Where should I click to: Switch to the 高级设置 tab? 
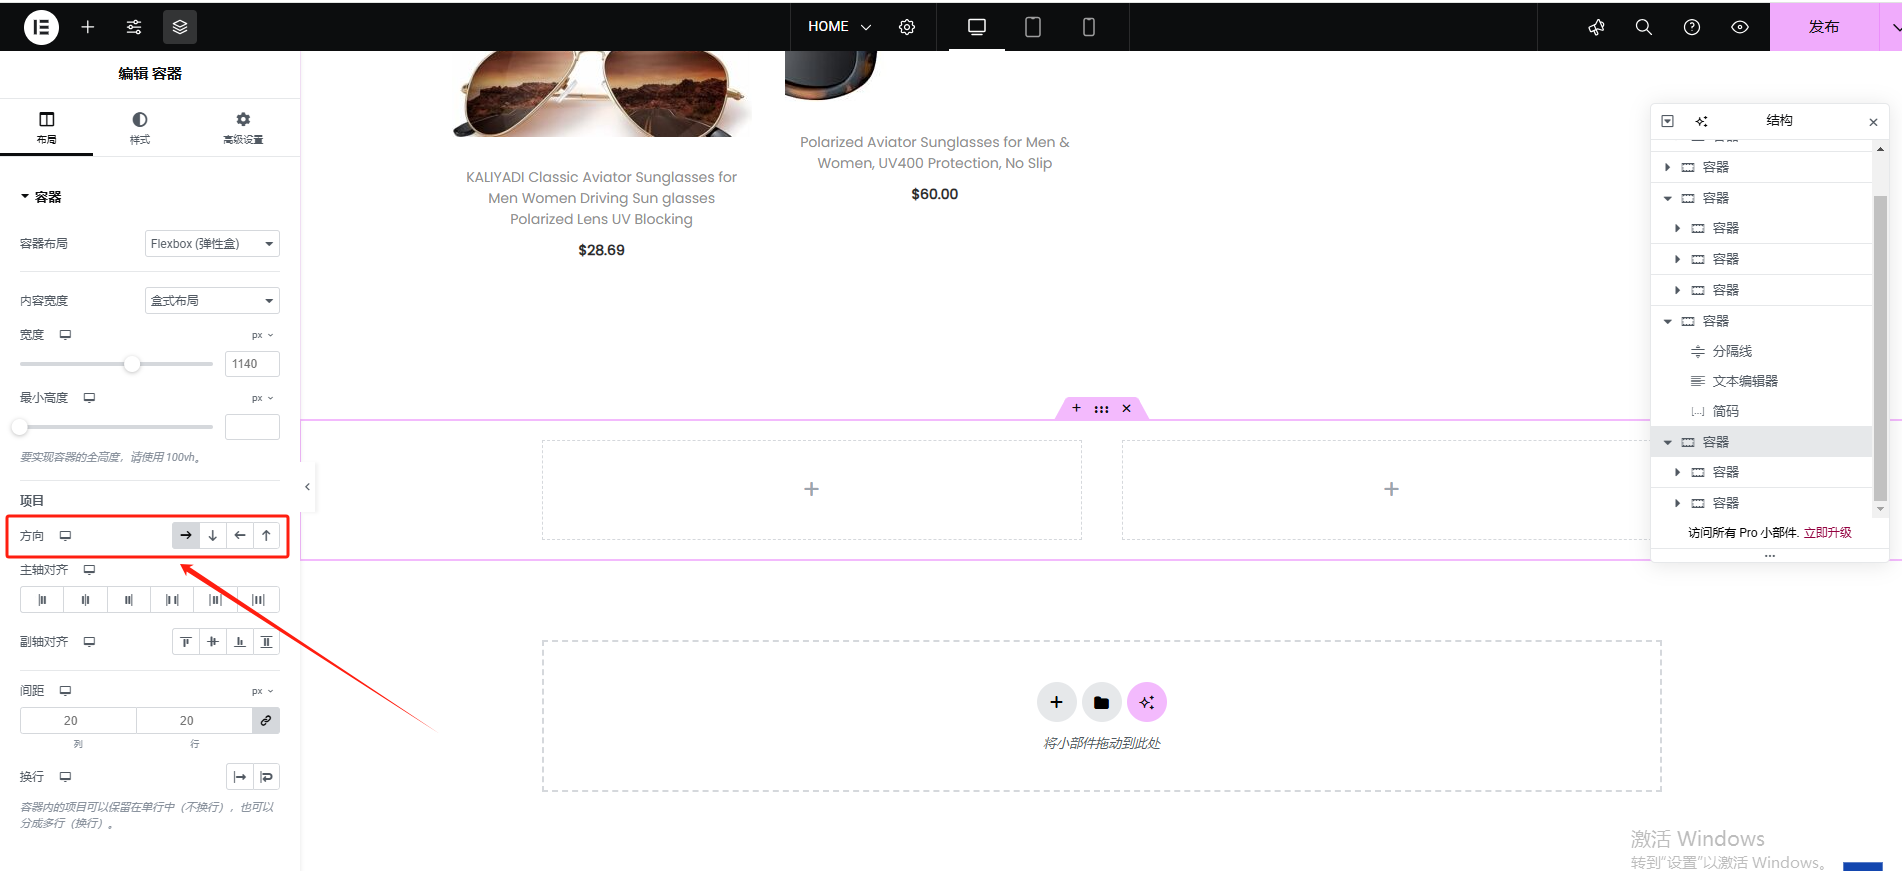tap(243, 127)
